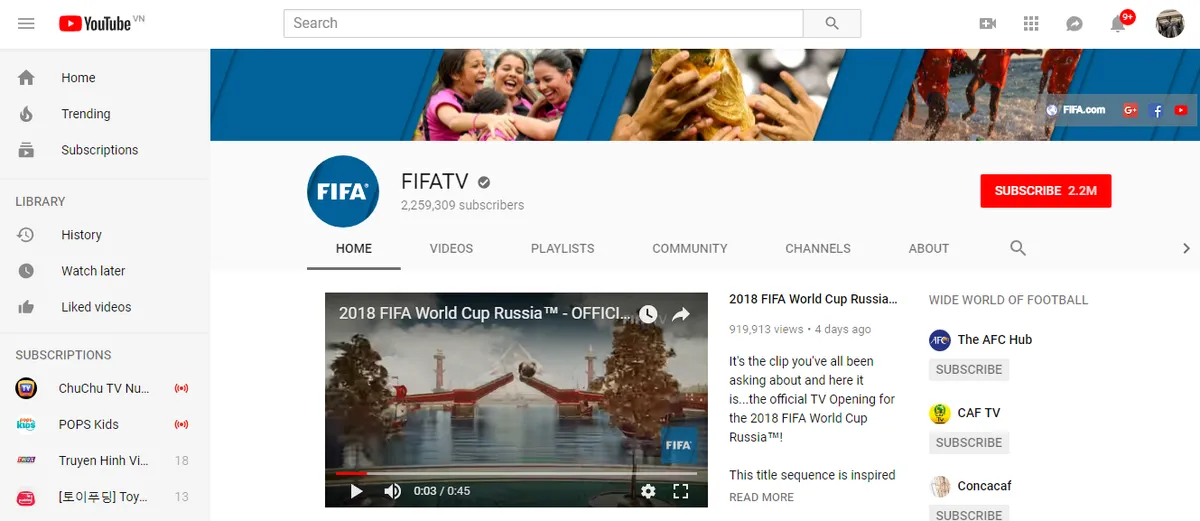Open the messages share icon
The image size is (1200, 521).
click(x=1075, y=23)
